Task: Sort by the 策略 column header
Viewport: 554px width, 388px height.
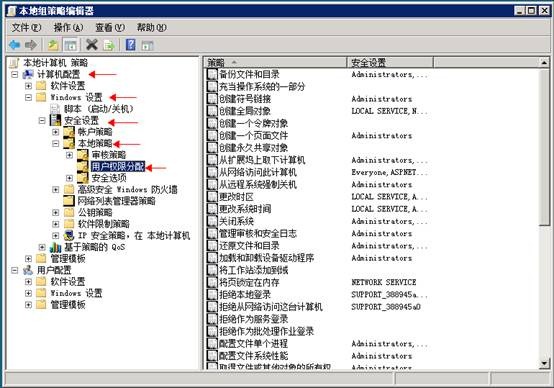Action: pyautogui.click(x=276, y=63)
